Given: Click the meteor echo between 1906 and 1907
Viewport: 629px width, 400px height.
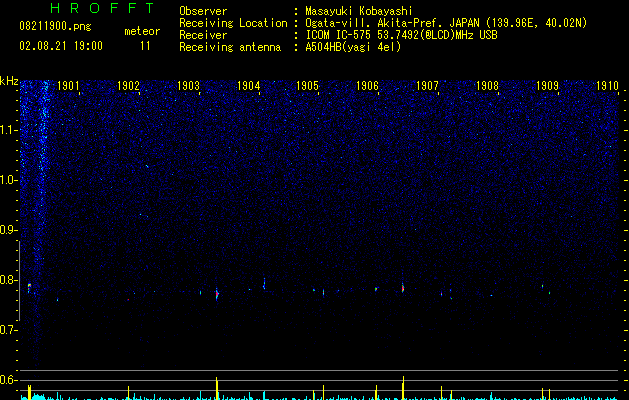Looking at the screenshot, I should pos(403,288).
